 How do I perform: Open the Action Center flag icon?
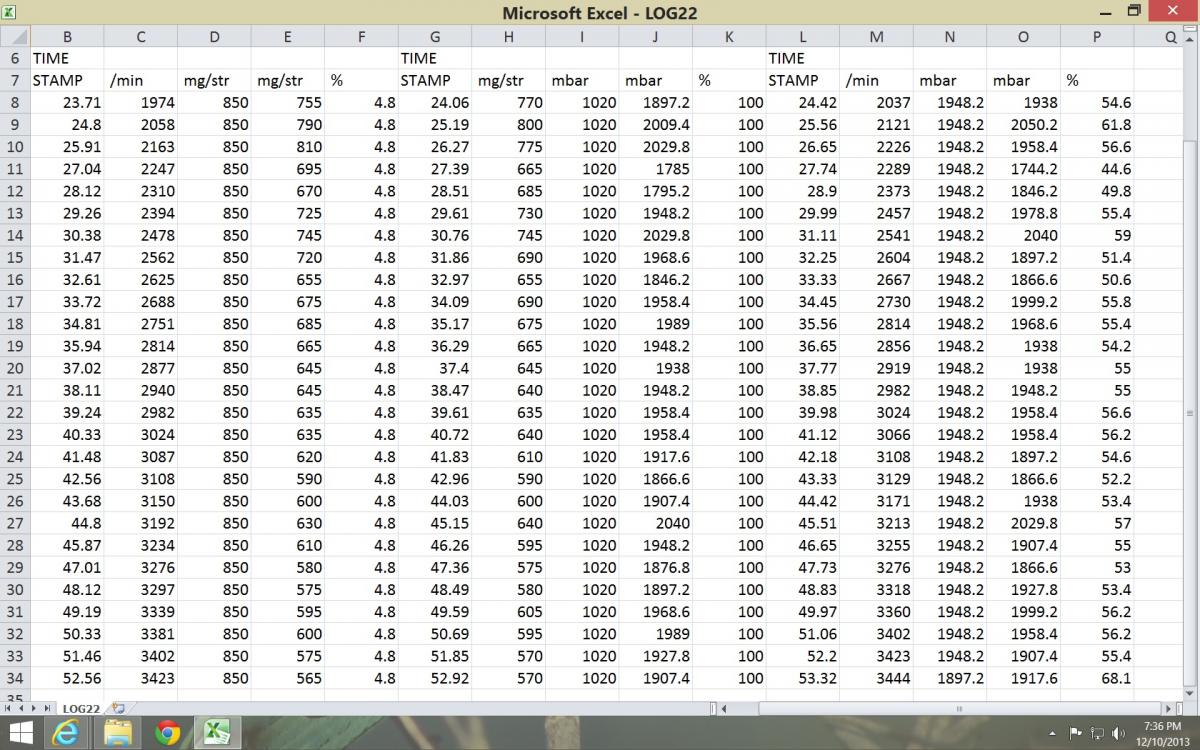pos(1076,734)
